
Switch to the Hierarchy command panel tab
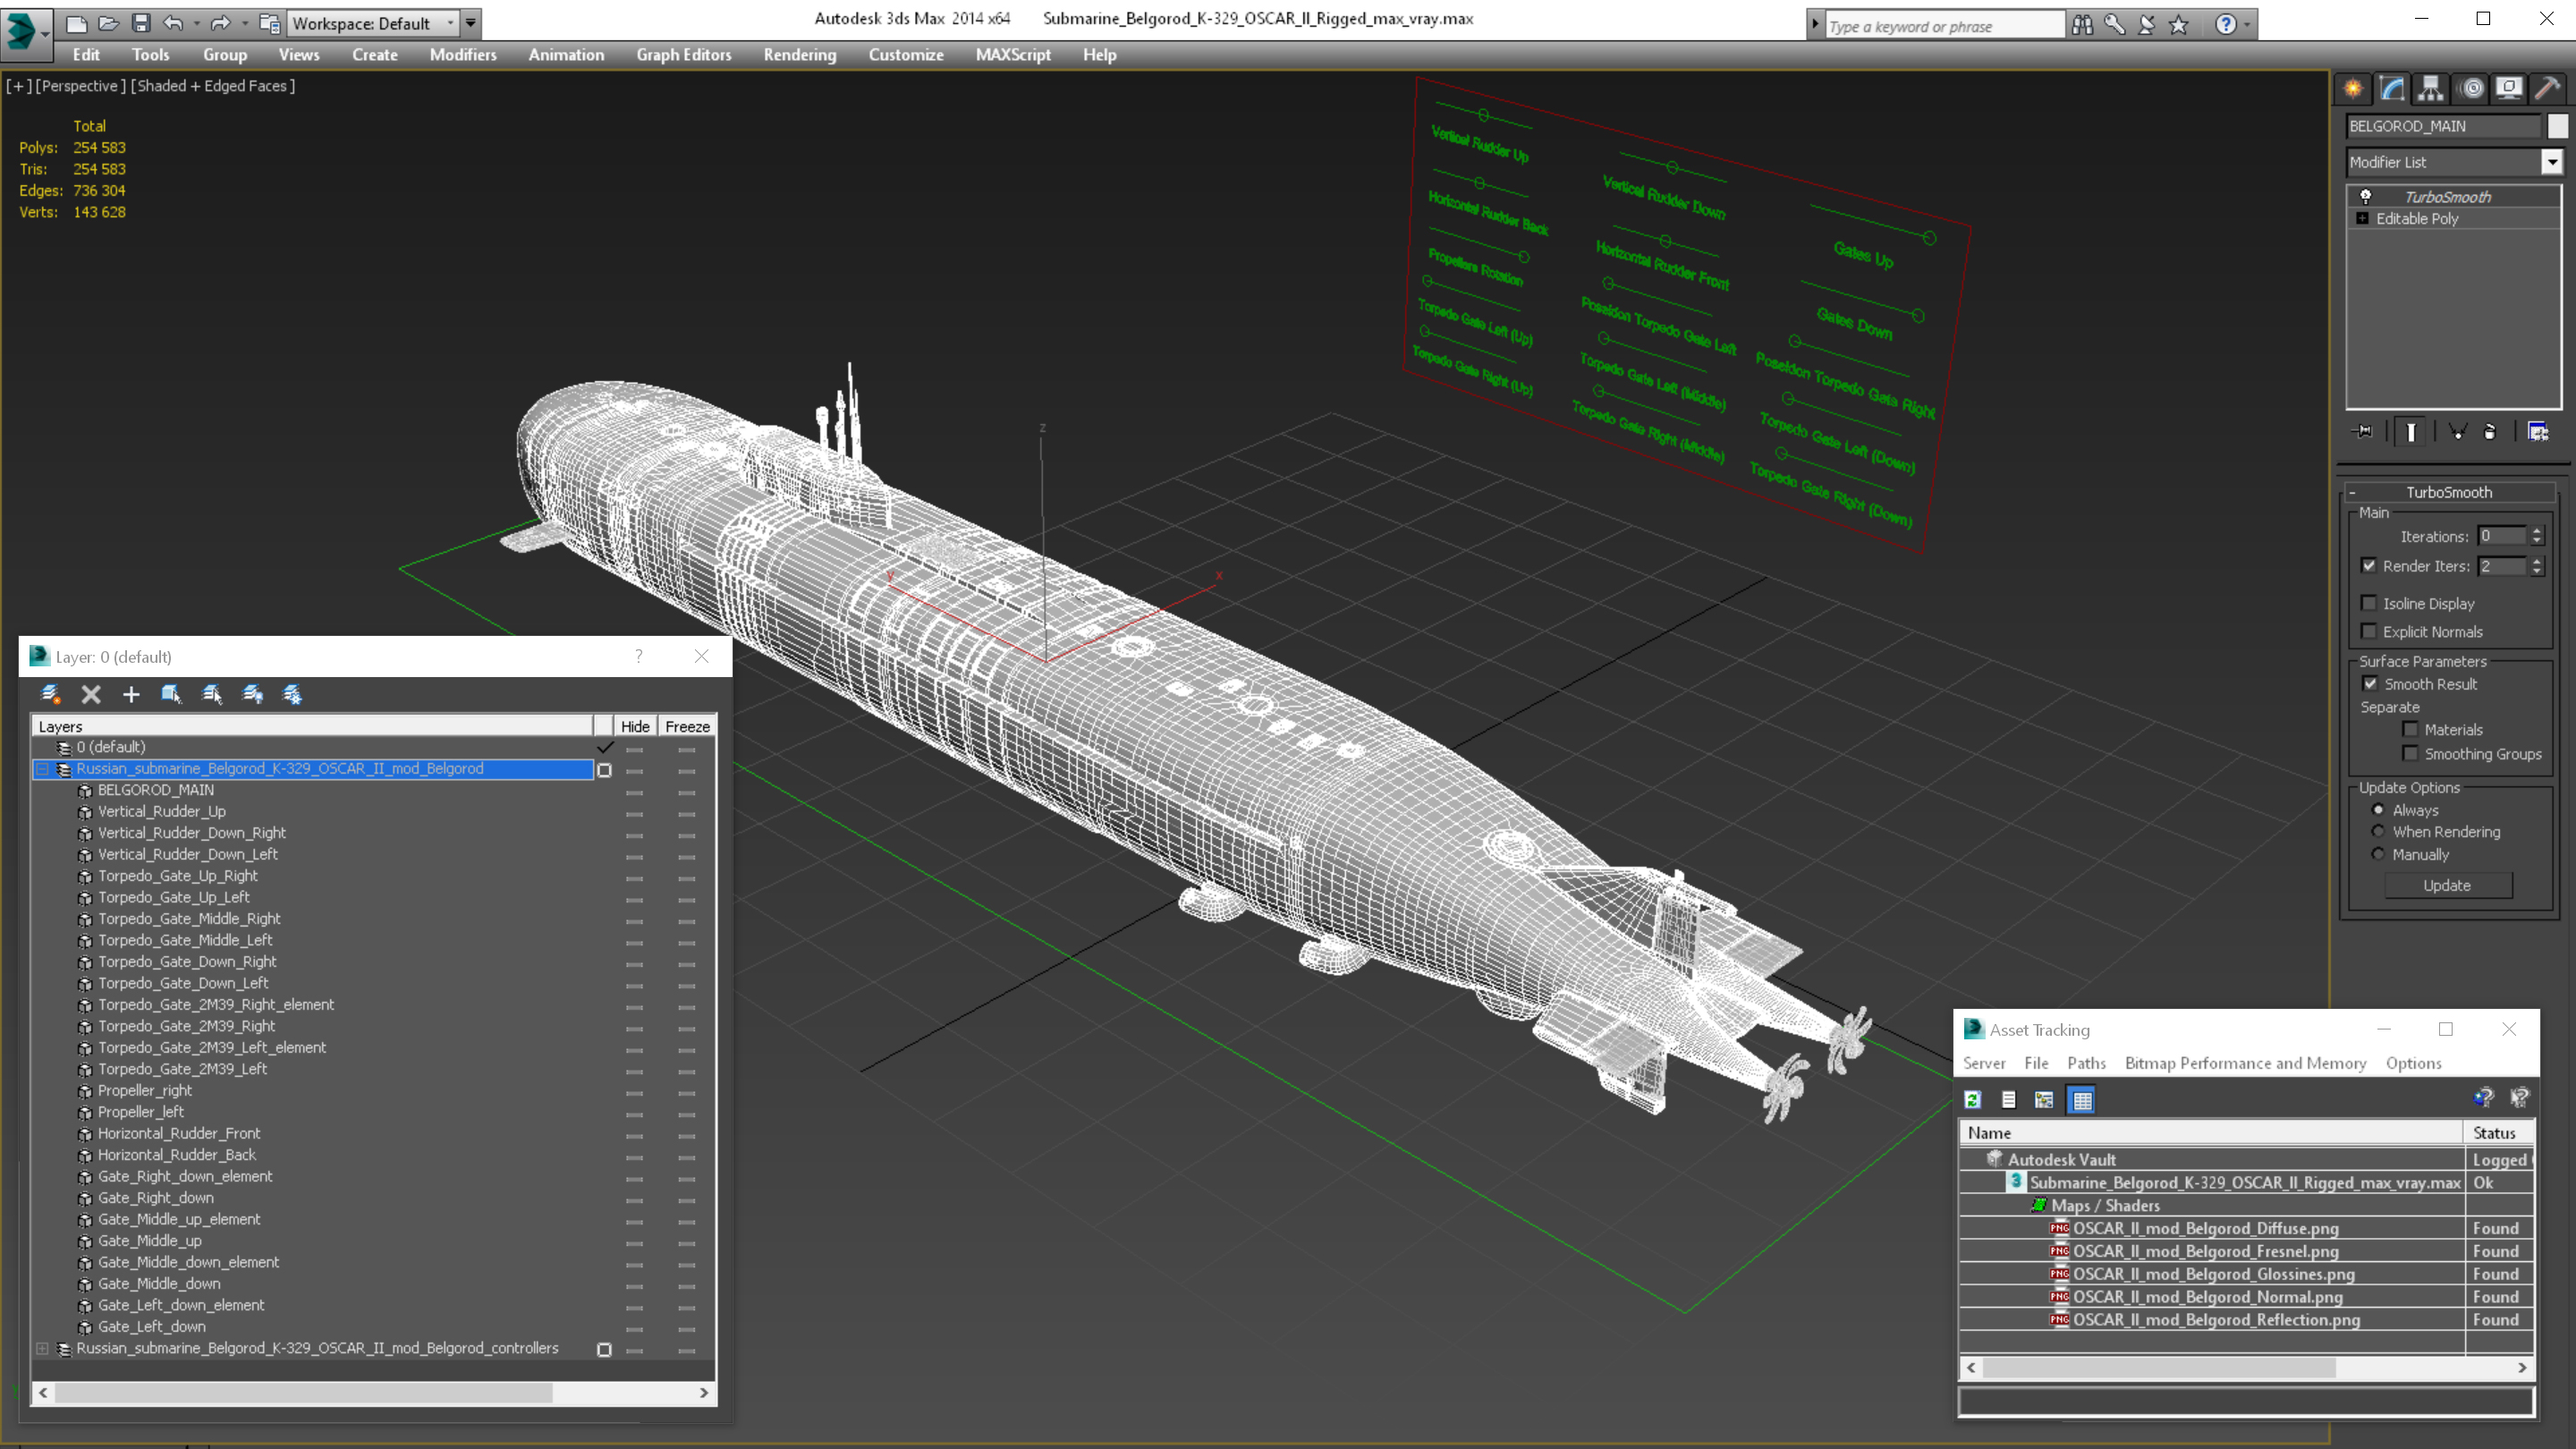pyautogui.click(x=2431, y=89)
